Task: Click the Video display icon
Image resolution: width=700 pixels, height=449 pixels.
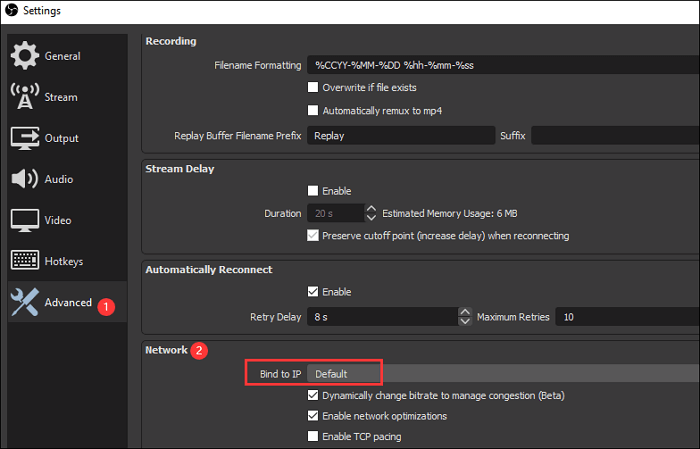Action: click(24, 220)
